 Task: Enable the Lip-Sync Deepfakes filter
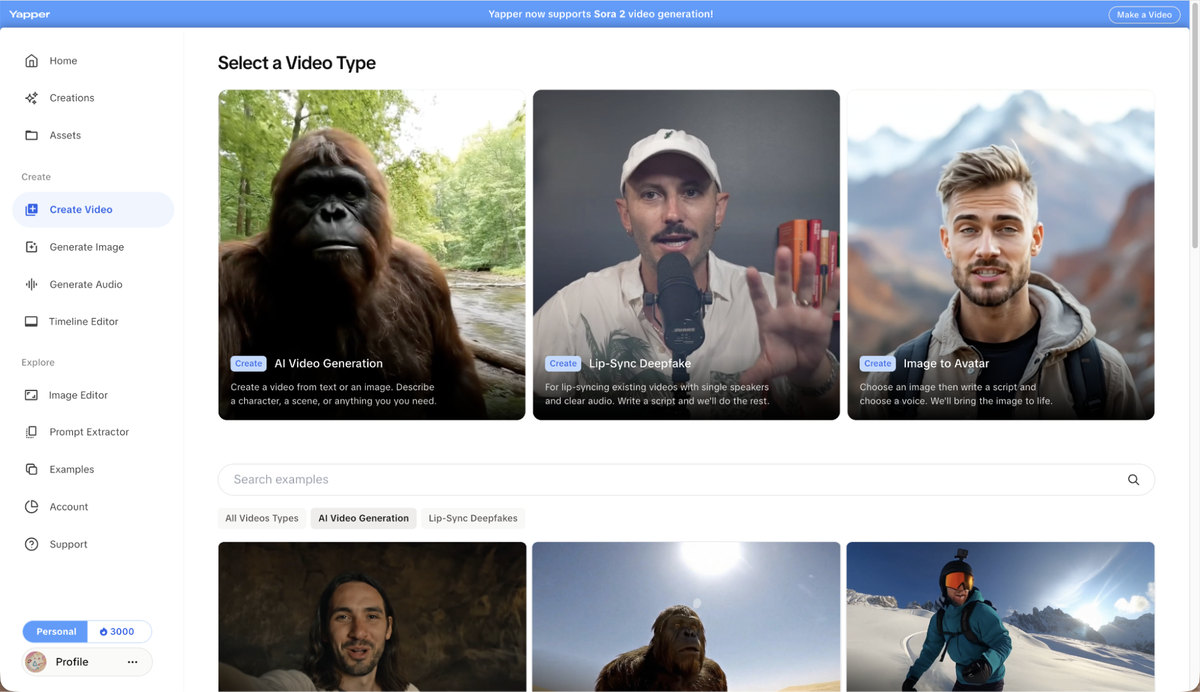coord(473,518)
